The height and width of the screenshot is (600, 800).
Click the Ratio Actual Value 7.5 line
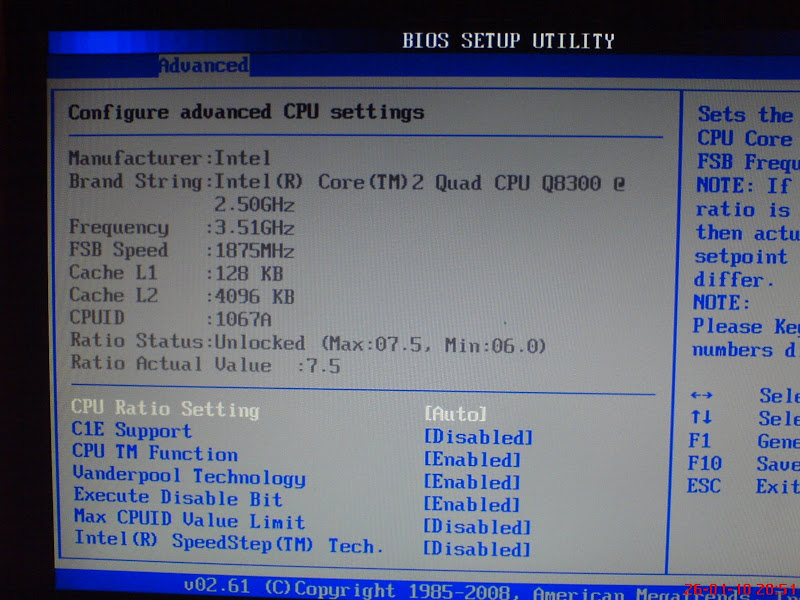(205, 364)
